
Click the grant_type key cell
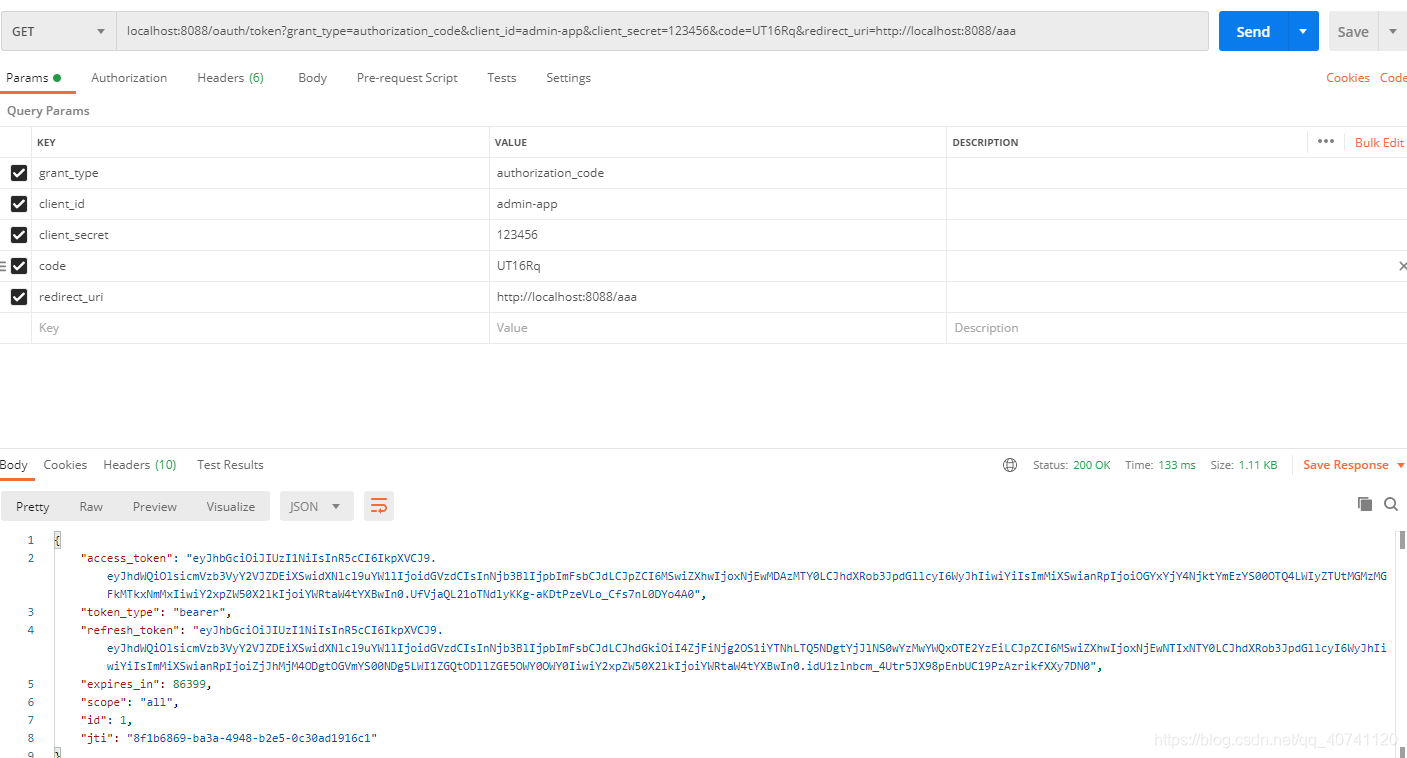tap(260, 173)
